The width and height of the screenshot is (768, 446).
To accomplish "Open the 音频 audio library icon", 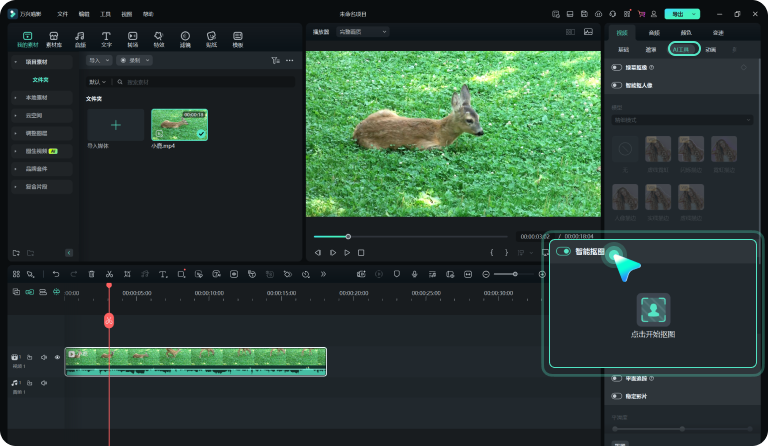I will (x=80, y=38).
